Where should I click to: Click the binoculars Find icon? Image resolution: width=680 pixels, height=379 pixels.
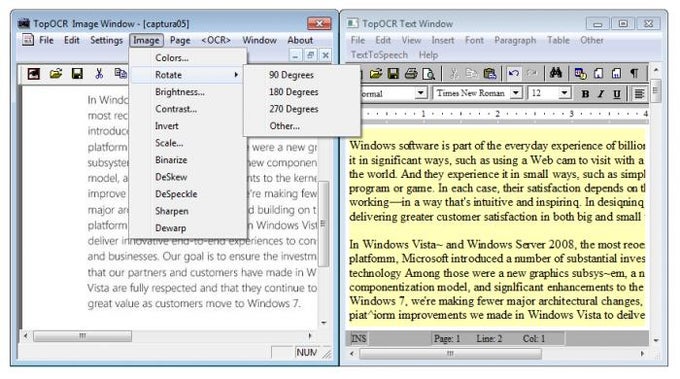pos(556,73)
